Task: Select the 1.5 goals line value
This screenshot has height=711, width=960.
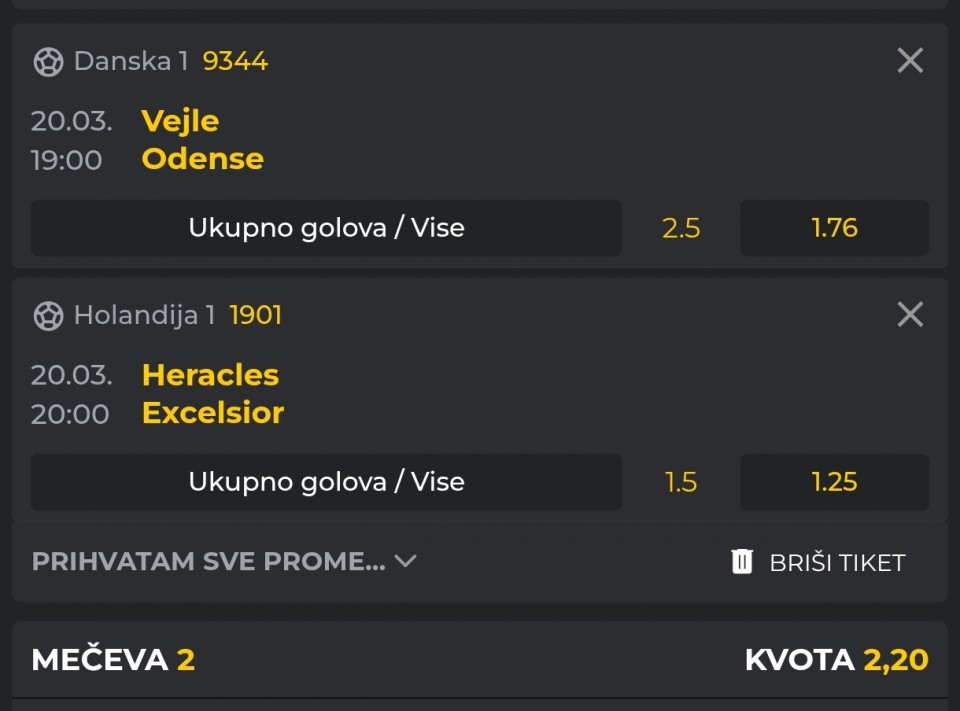Action: click(x=681, y=482)
